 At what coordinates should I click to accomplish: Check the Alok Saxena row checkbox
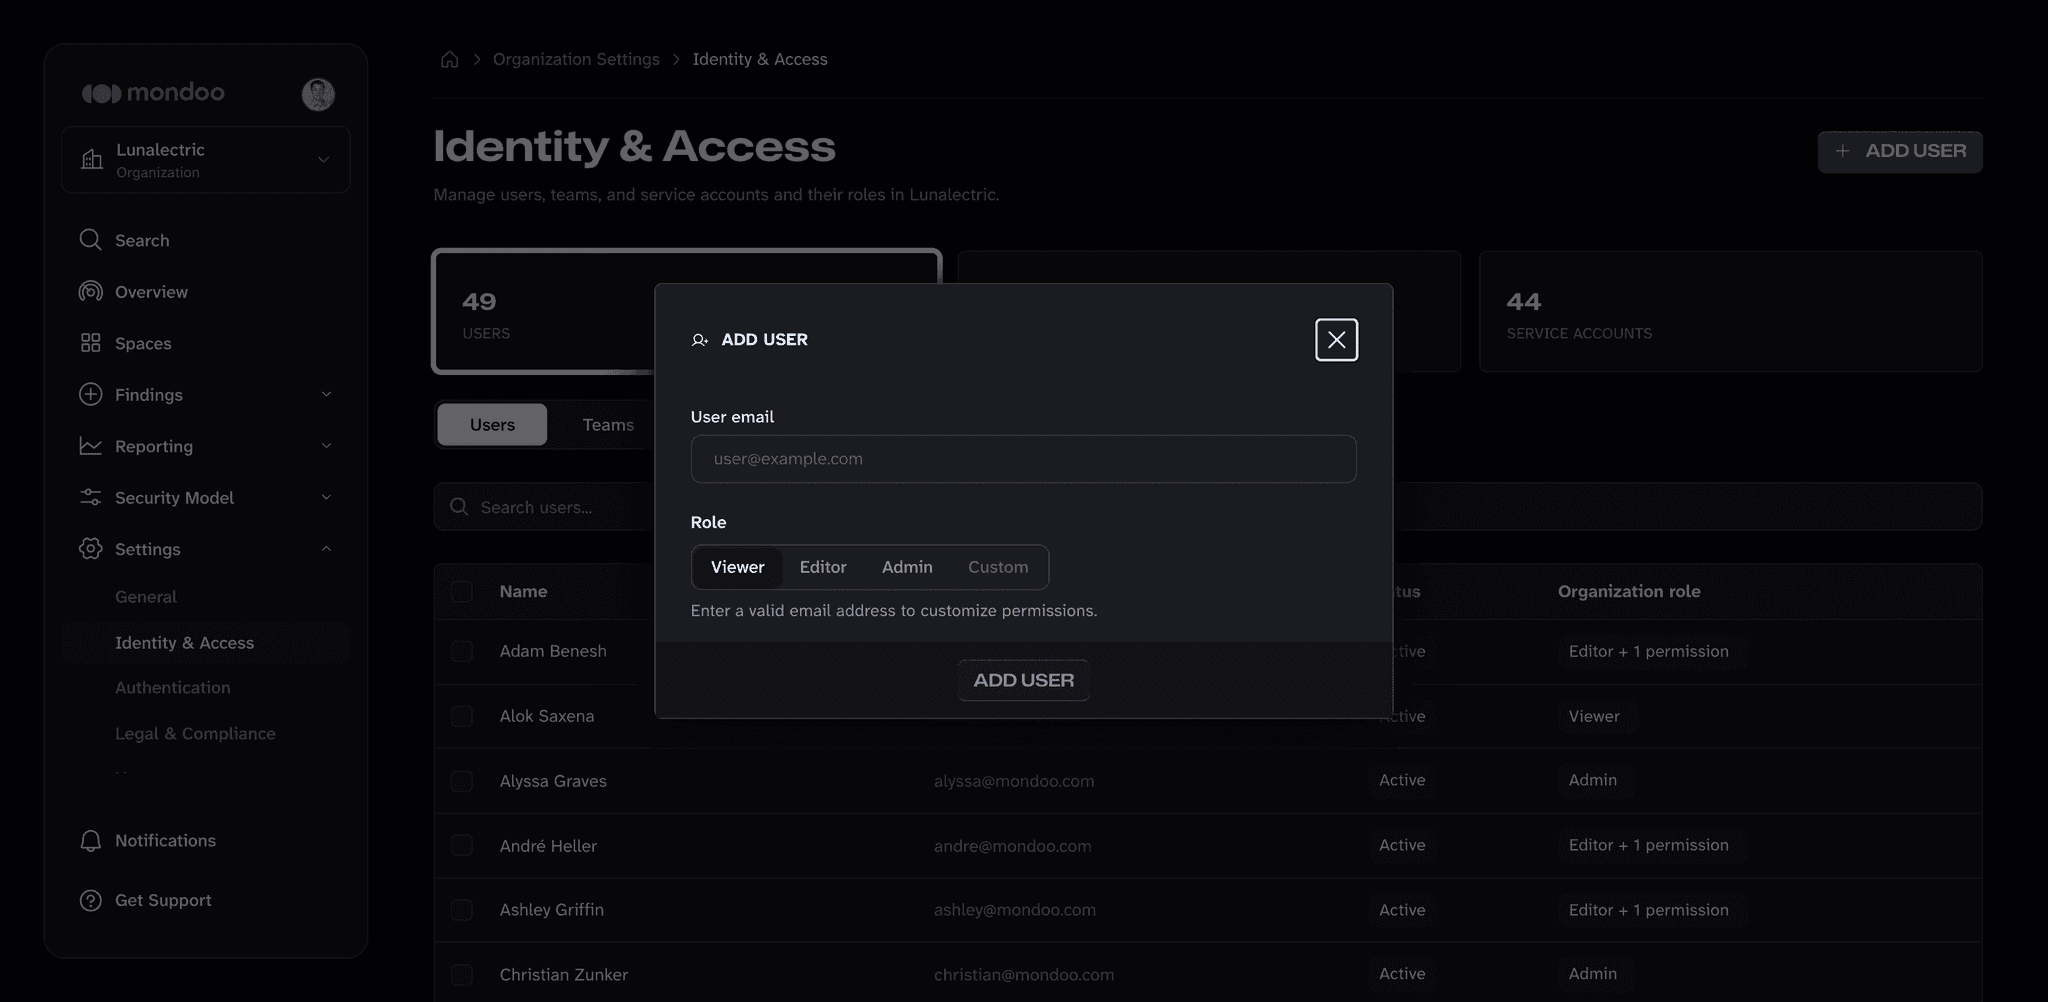(461, 716)
